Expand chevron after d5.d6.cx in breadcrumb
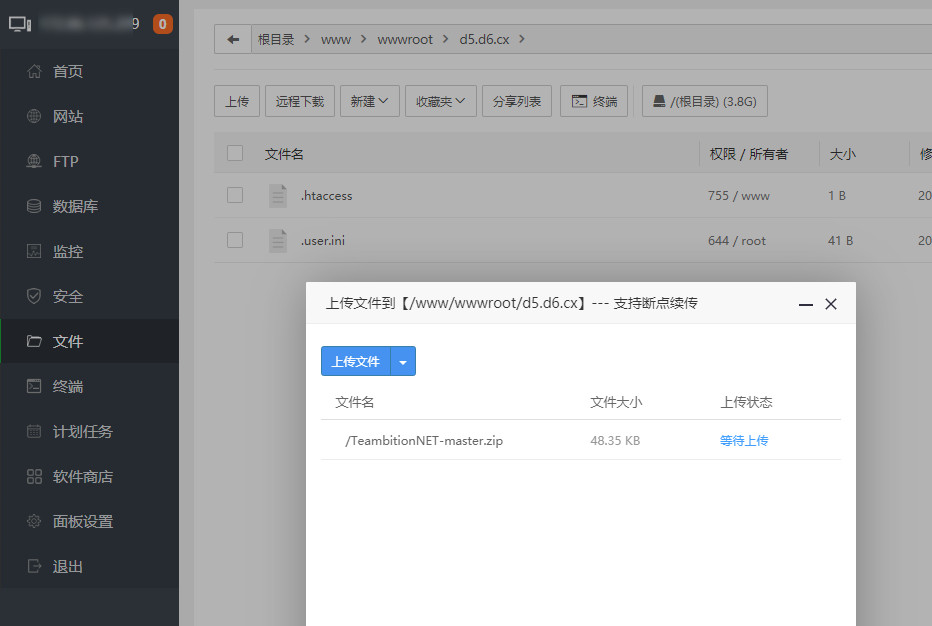Screen dimensions: 932x626 coord(522,39)
